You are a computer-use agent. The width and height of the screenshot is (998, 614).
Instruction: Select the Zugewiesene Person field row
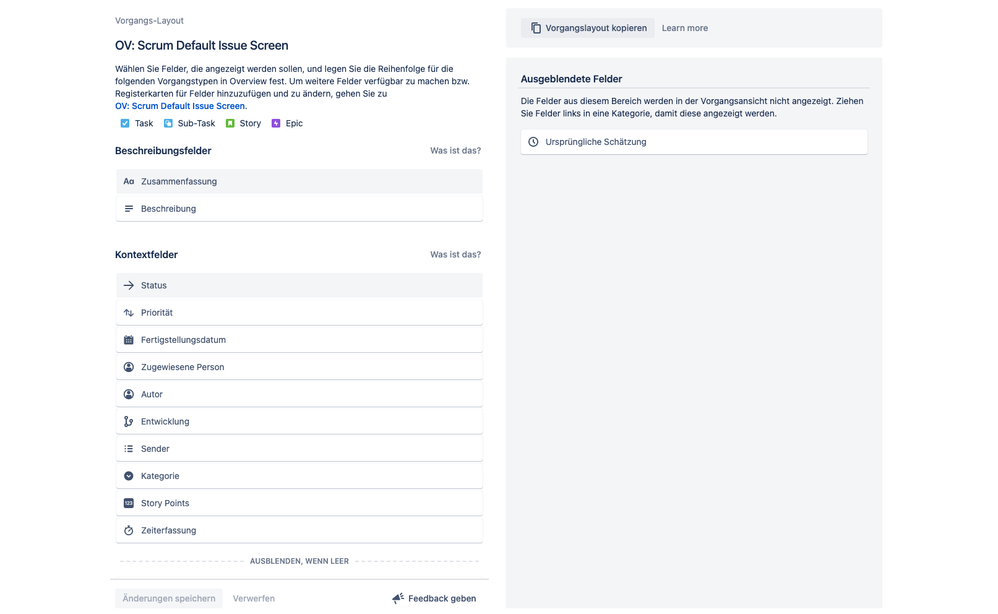pos(299,367)
